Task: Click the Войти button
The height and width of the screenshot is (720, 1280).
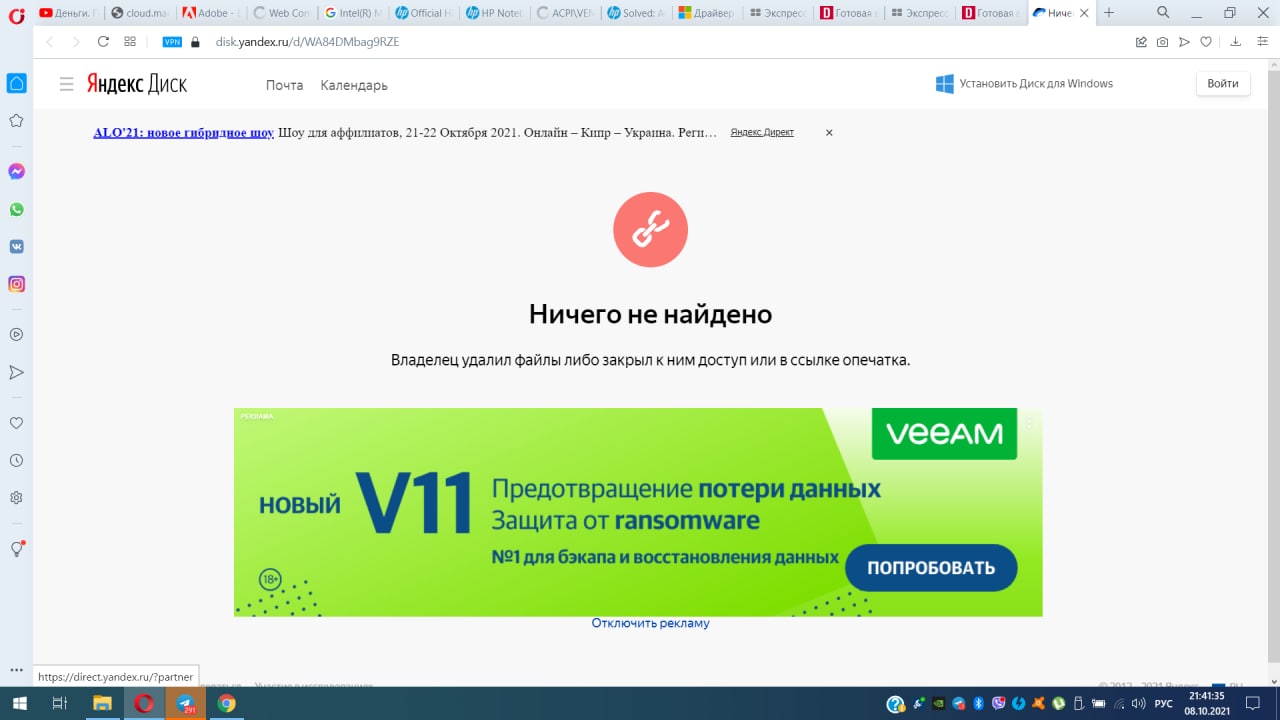Action: point(1223,84)
